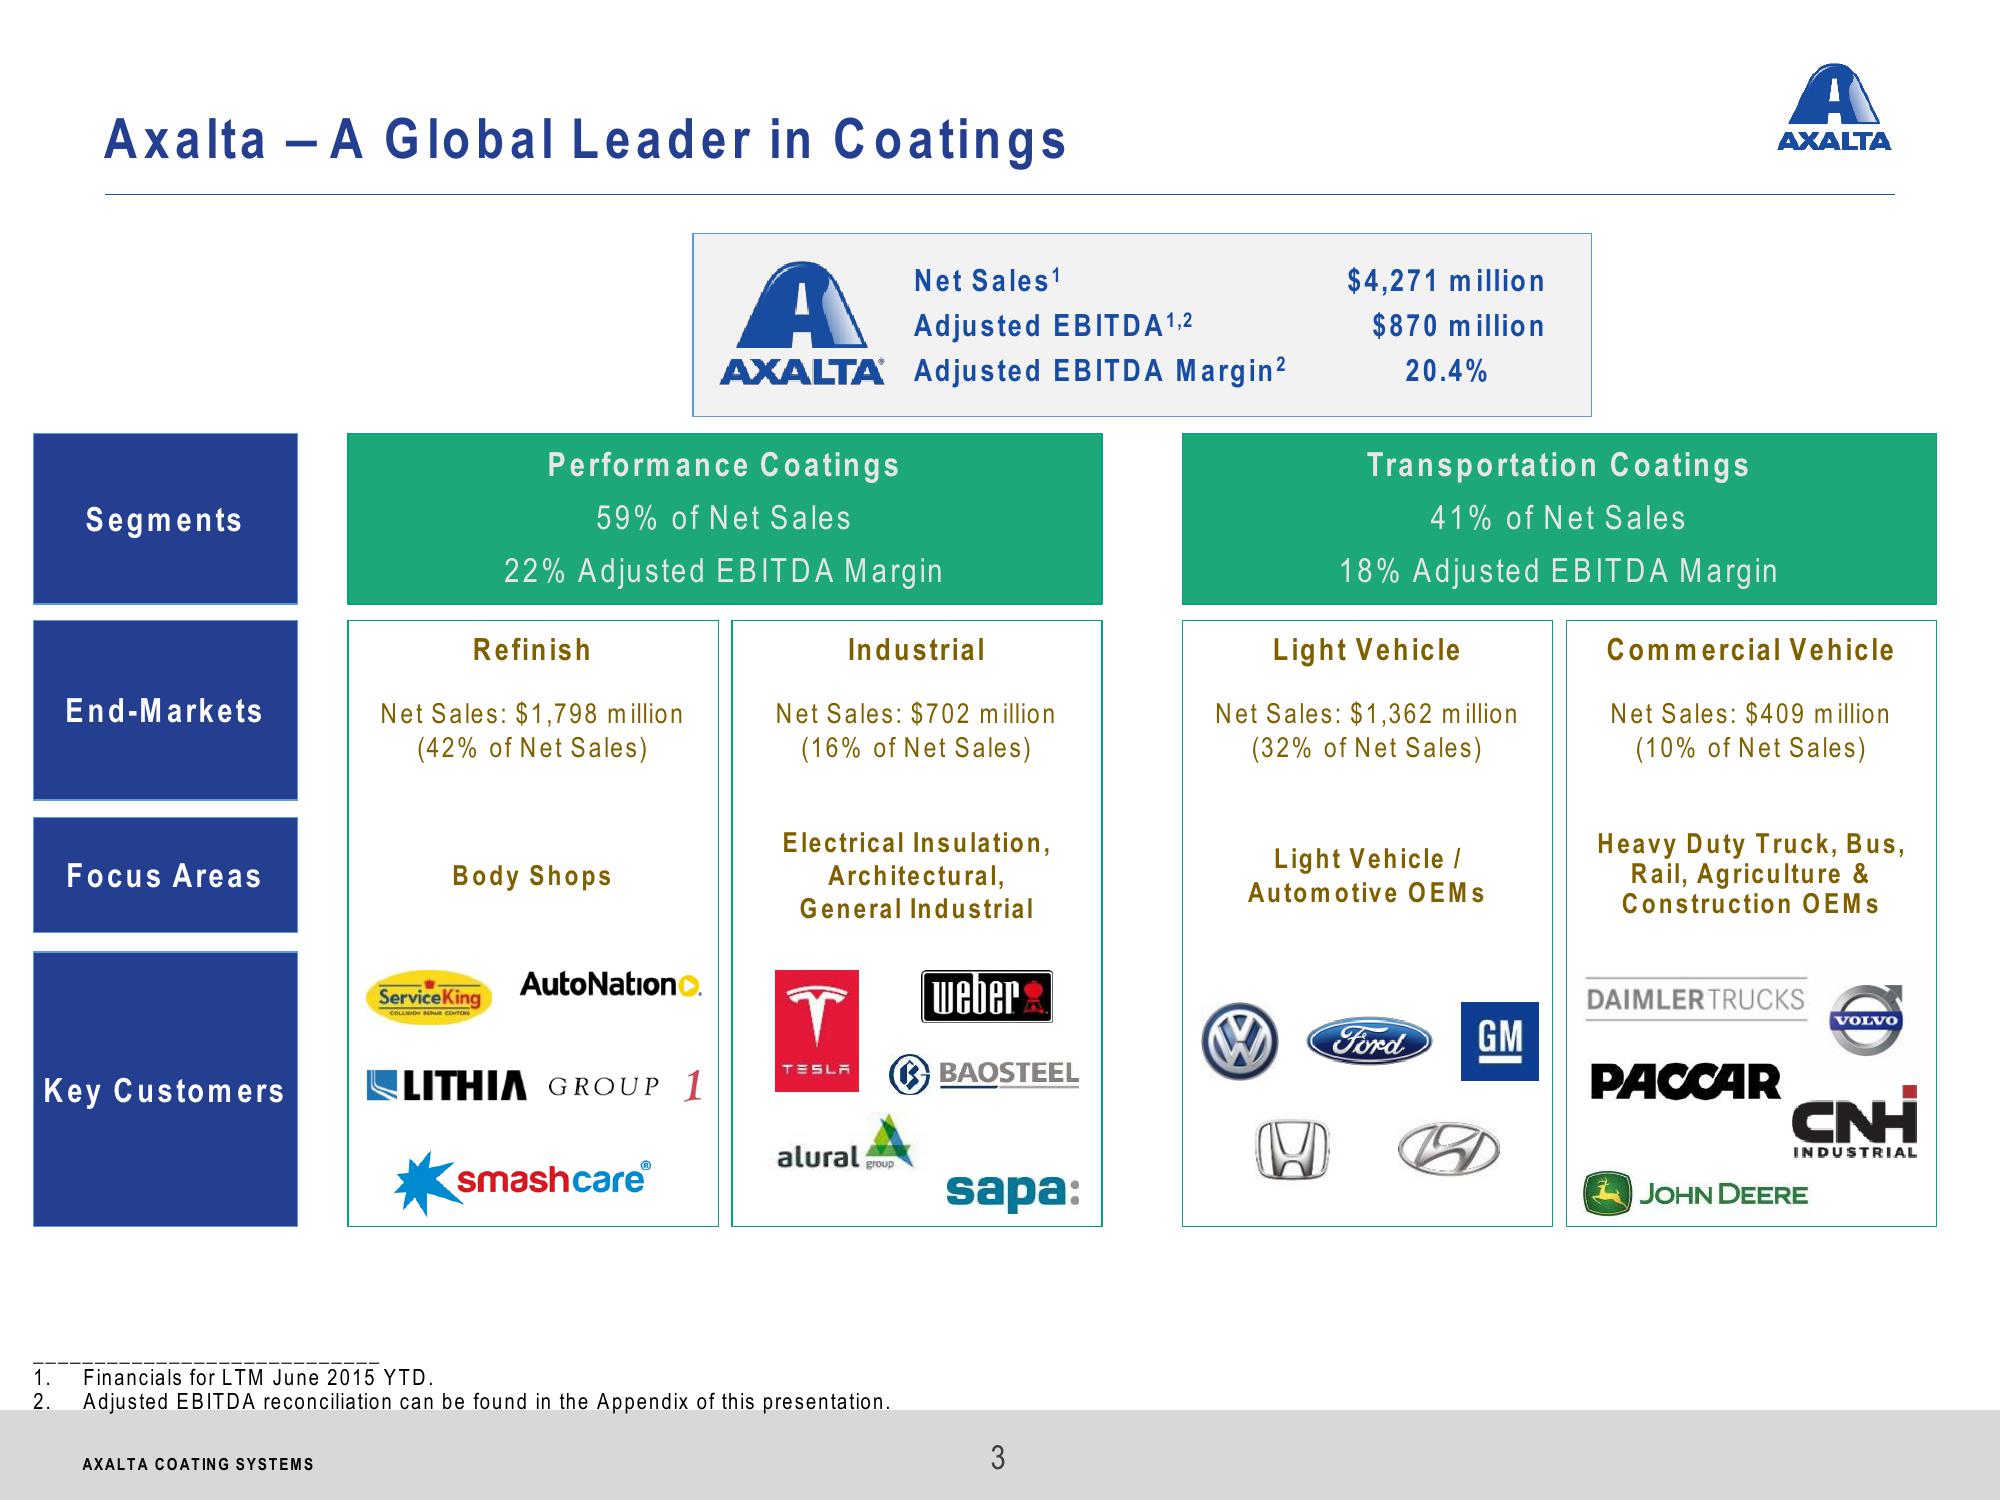Viewport: 2000px width, 1500px height.
Task: Select the Key Customers label box
Action: coord(165,1089)
